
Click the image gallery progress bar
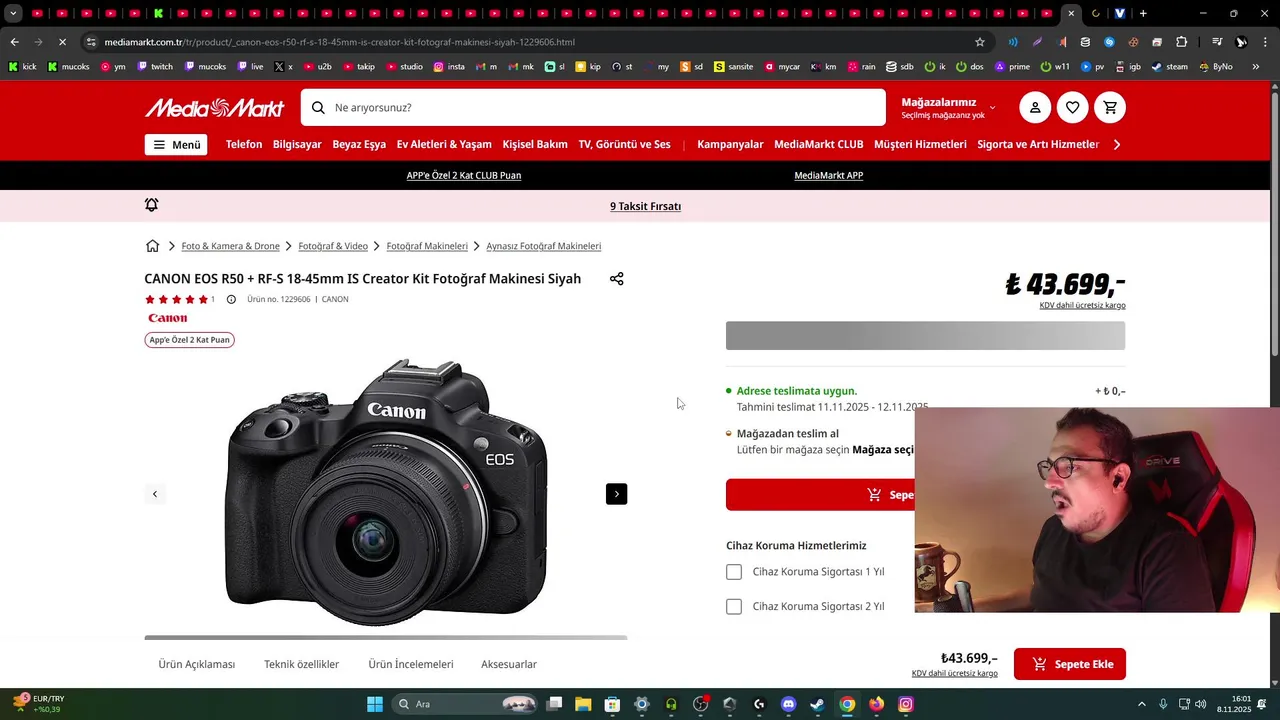(386, 637)
